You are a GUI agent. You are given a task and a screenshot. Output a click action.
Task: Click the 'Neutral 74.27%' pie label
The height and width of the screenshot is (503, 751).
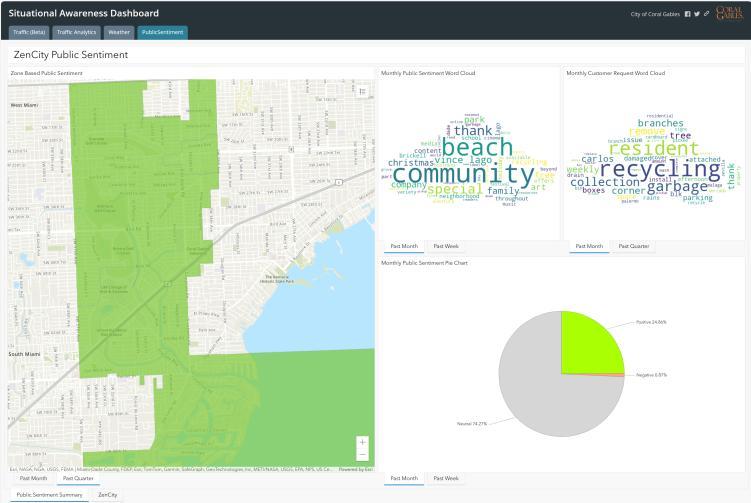472,423
